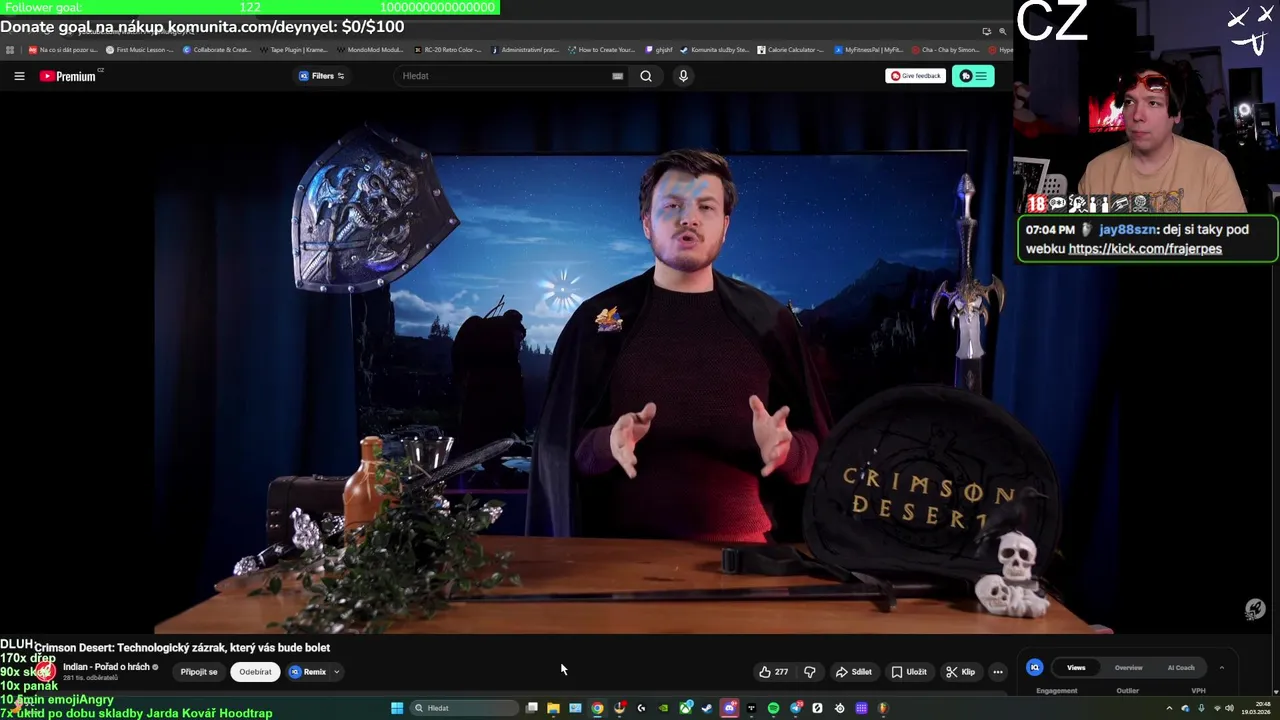
Task: Open the teal extension menu button in header
Action: click(973, 76)
